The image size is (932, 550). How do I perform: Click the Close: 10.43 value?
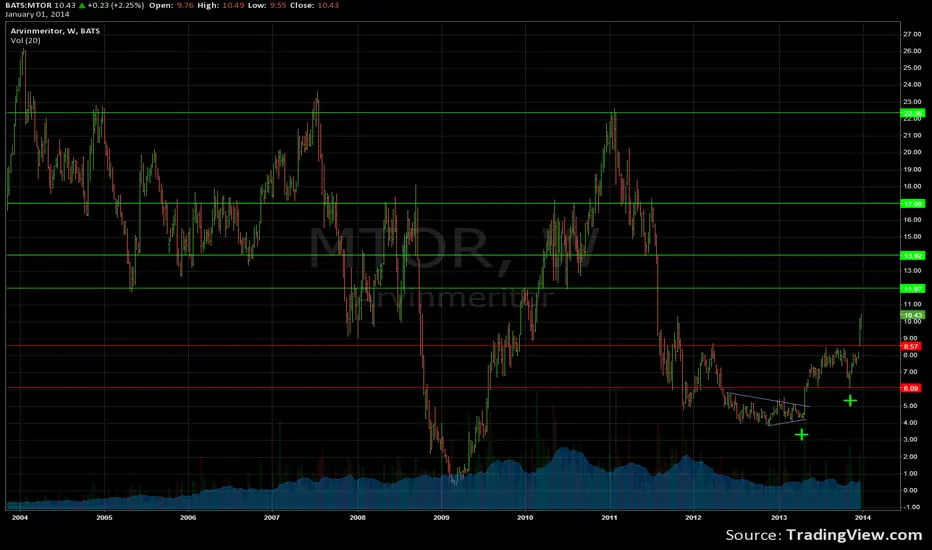314,5
